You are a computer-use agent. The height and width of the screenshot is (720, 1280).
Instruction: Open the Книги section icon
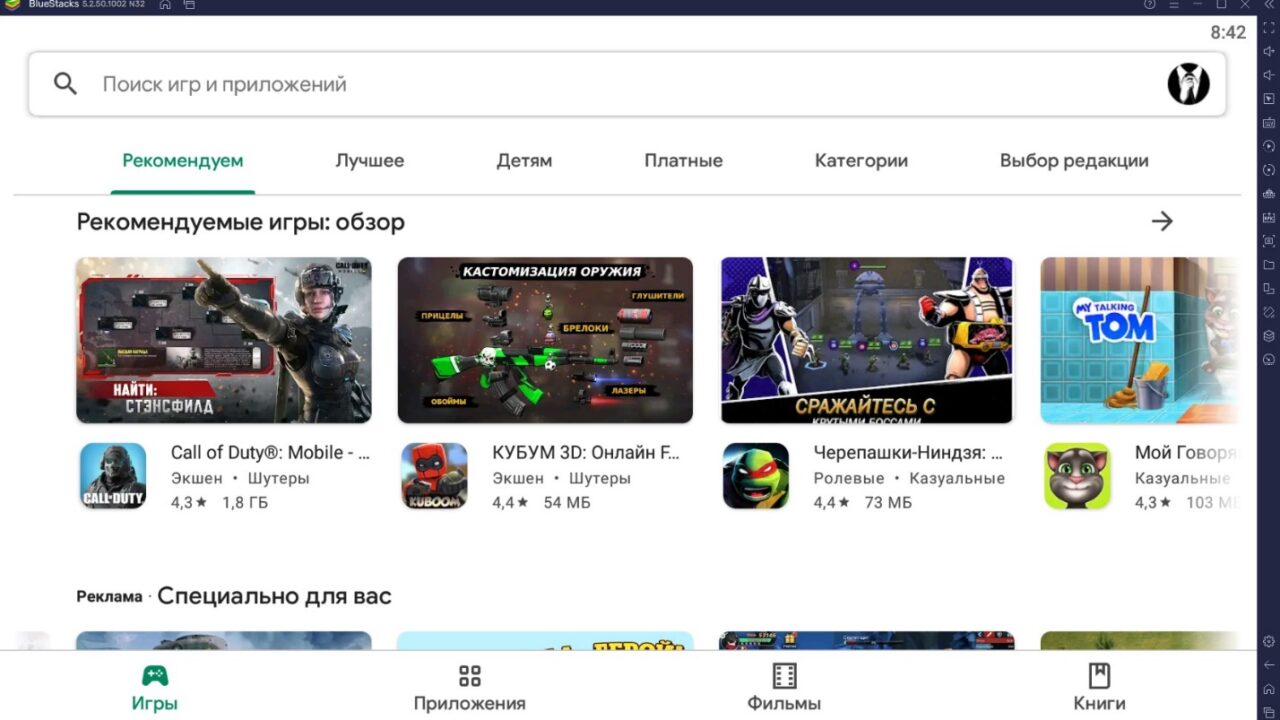click(1098, 676)
